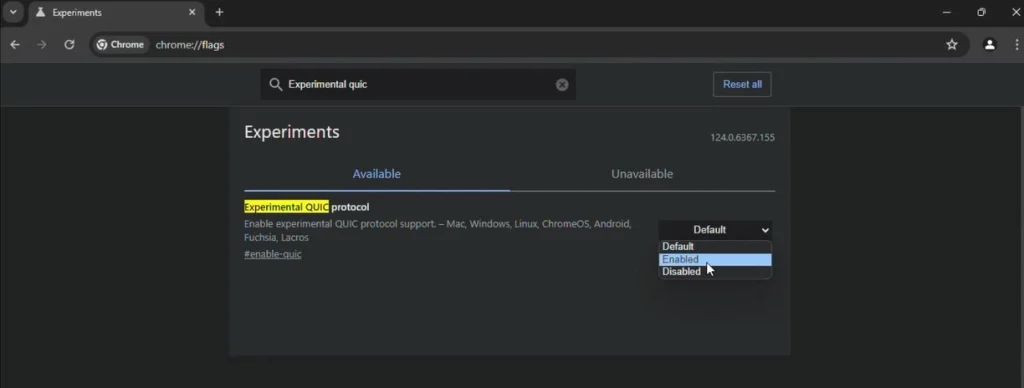This screenshot has width=1024, height=388.
Task: Go back to previous page
Action: pos(15,44)
